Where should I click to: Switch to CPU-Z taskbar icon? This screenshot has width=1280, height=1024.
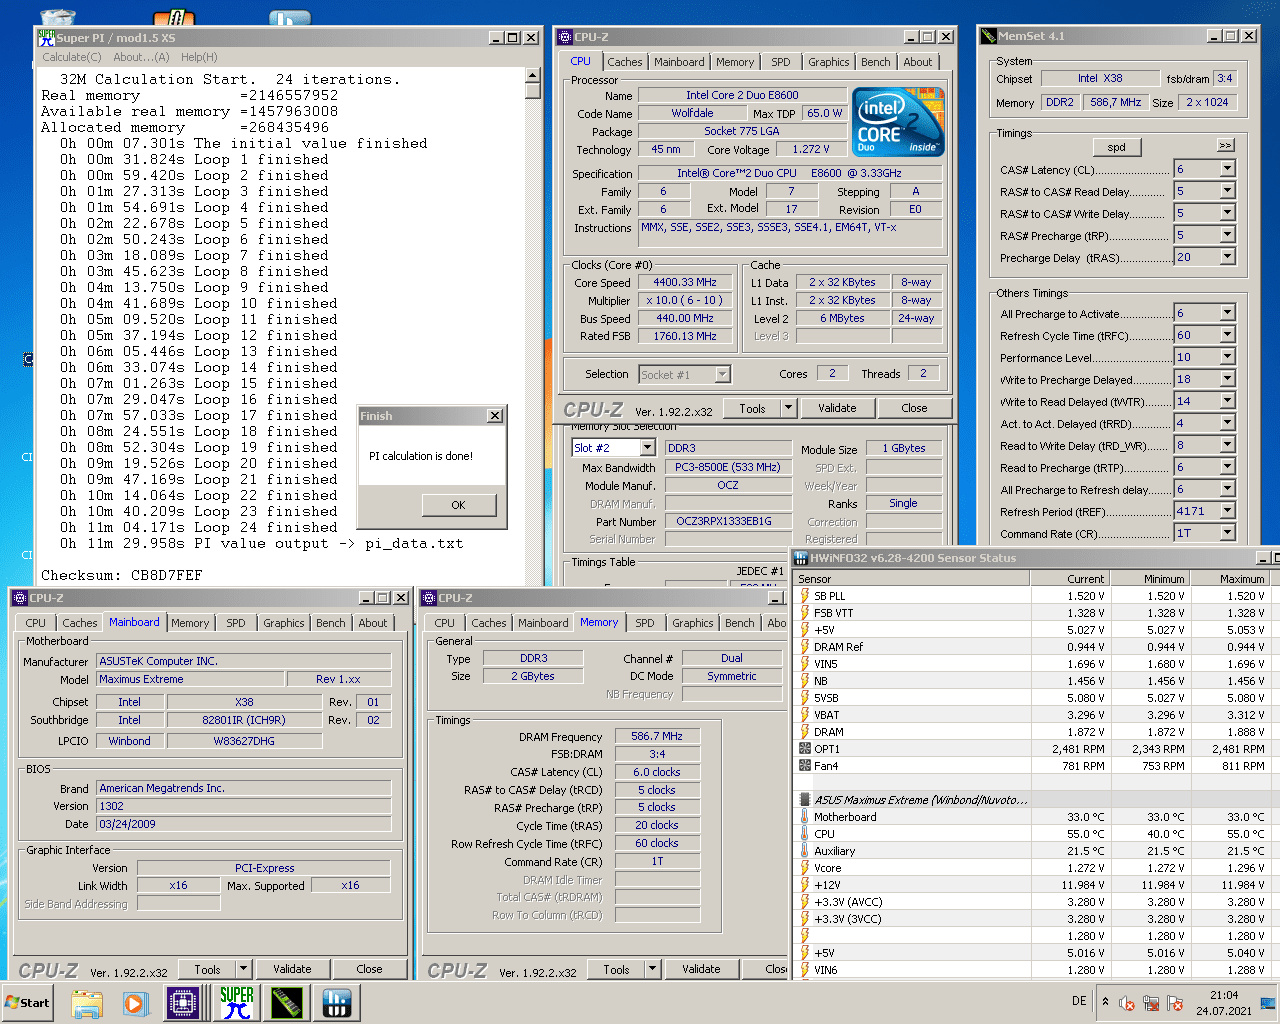tap(184, 1003)
